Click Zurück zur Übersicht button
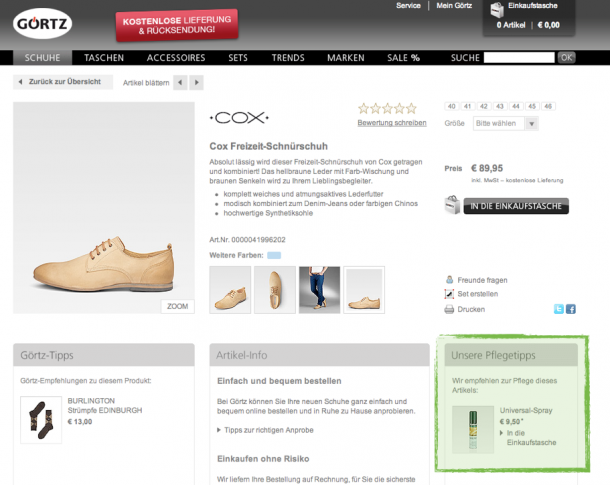The image size is (610, 485). (63, 82)
